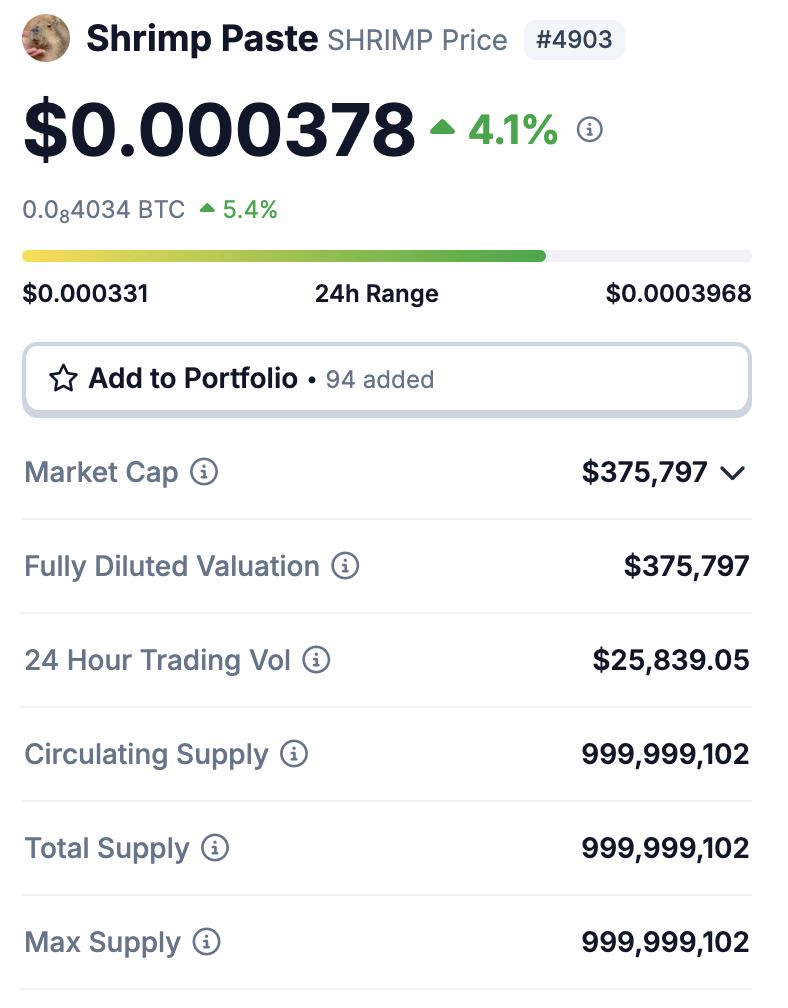The width and height of the screenshot is (788, 1008).
Task: Click the 24h Range progress bar
Action: [386, 256]
